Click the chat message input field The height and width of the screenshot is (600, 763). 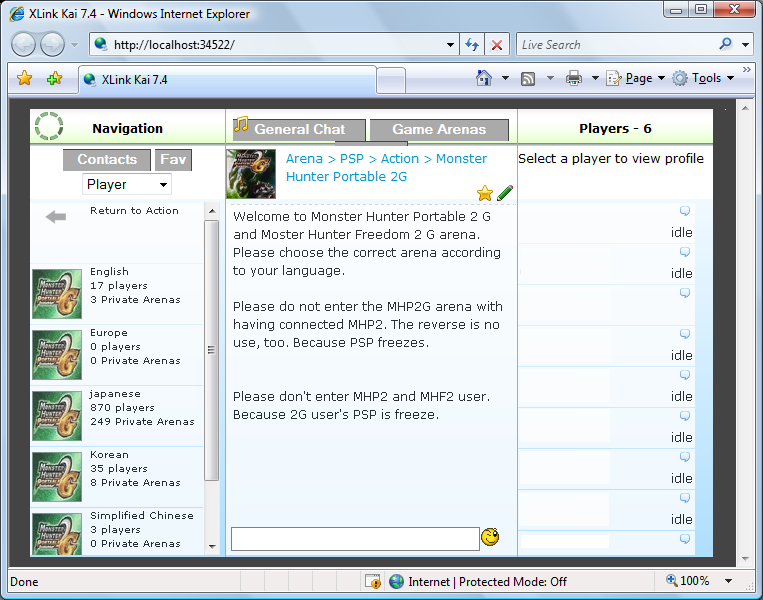(x=355, y=539)
